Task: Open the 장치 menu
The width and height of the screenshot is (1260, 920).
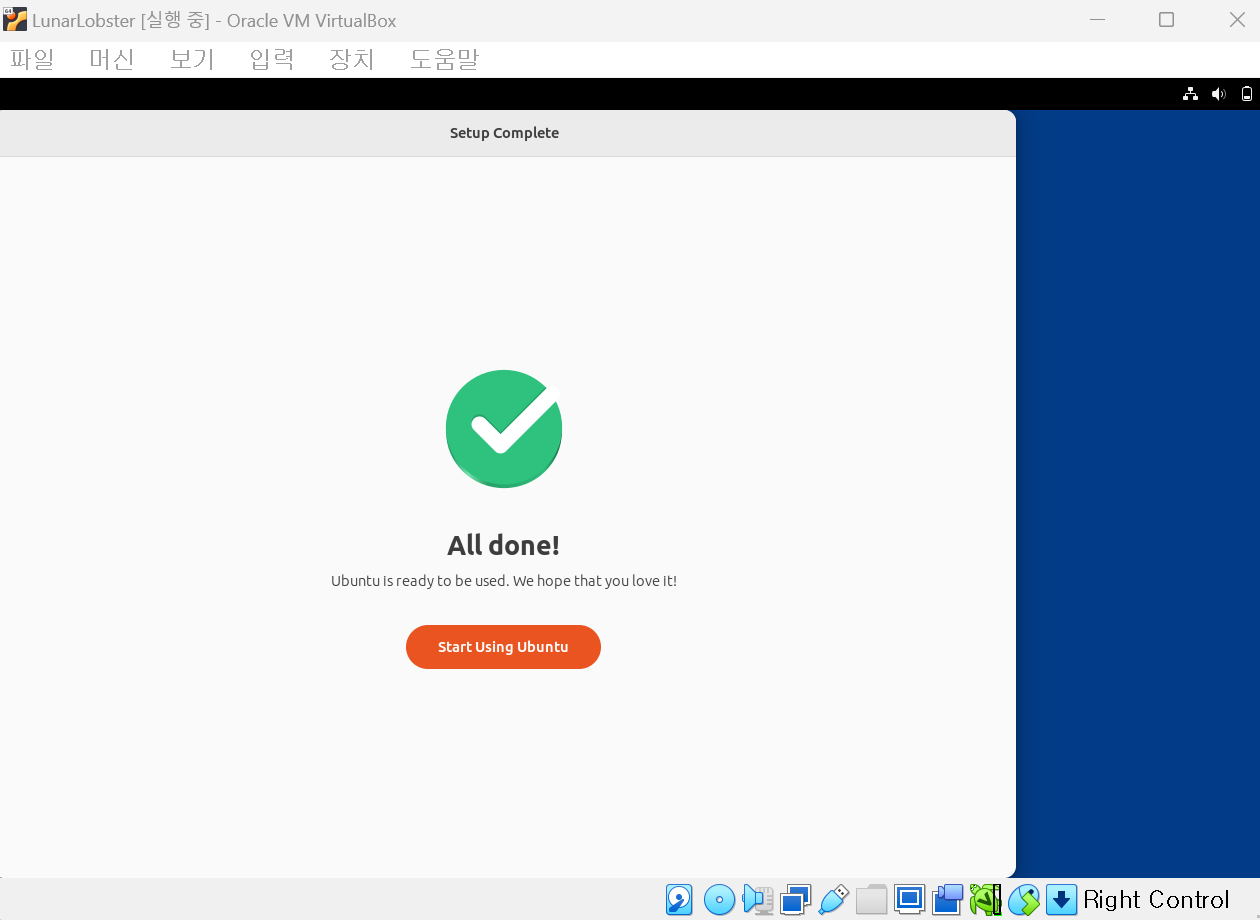Action: 352,59
